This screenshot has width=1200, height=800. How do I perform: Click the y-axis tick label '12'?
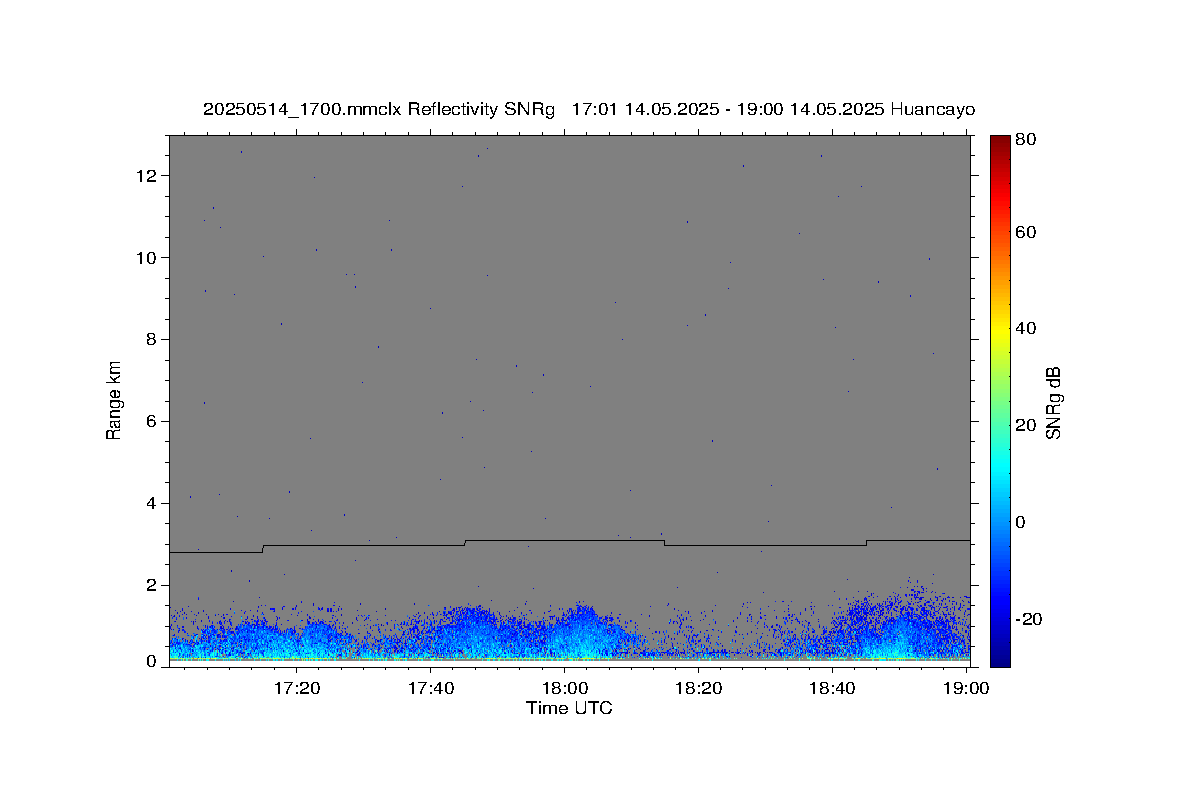click(149, 176)
